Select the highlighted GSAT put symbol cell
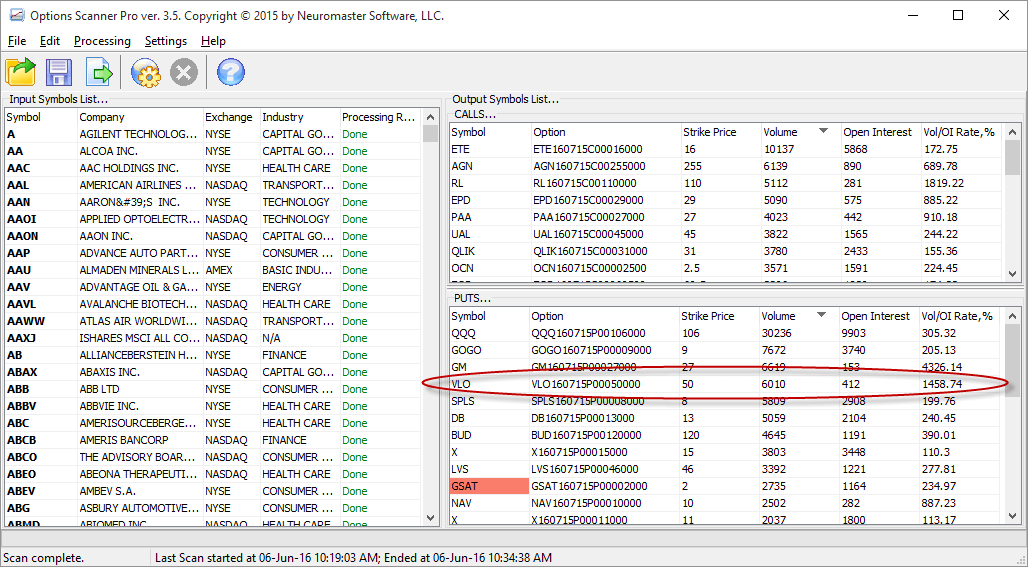The width and height of the screenshot is (1028, 567). coord(489,486)
